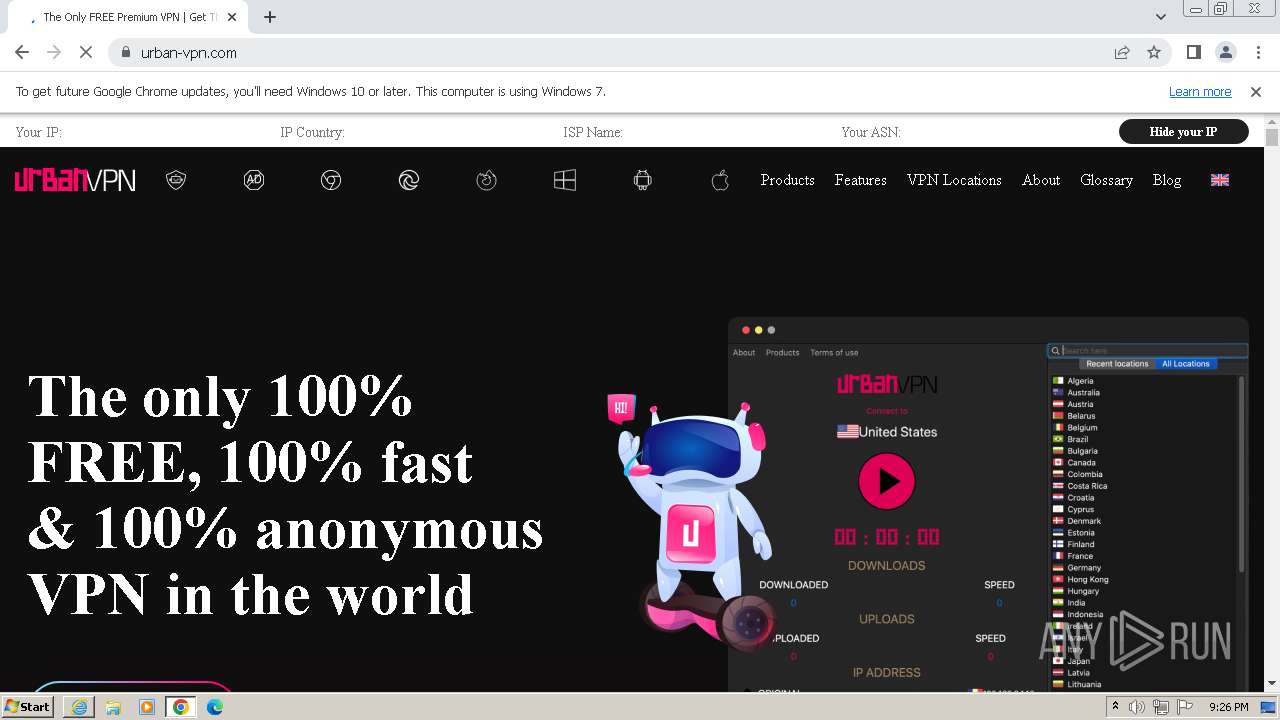This screenshot has height=720, width=1280.
Task: Open the UK flag language selector
Action: click(x=1220, y=180)
